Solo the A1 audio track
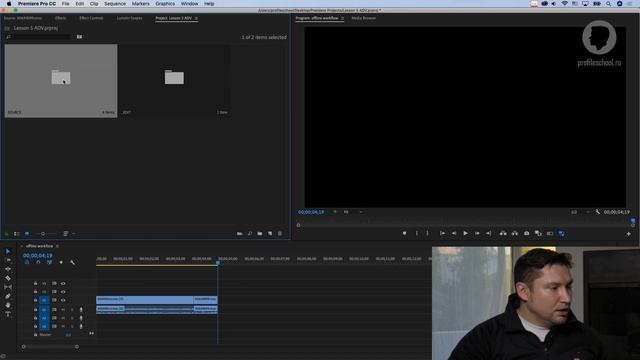The image size is (640, 360). pos(72,310)
